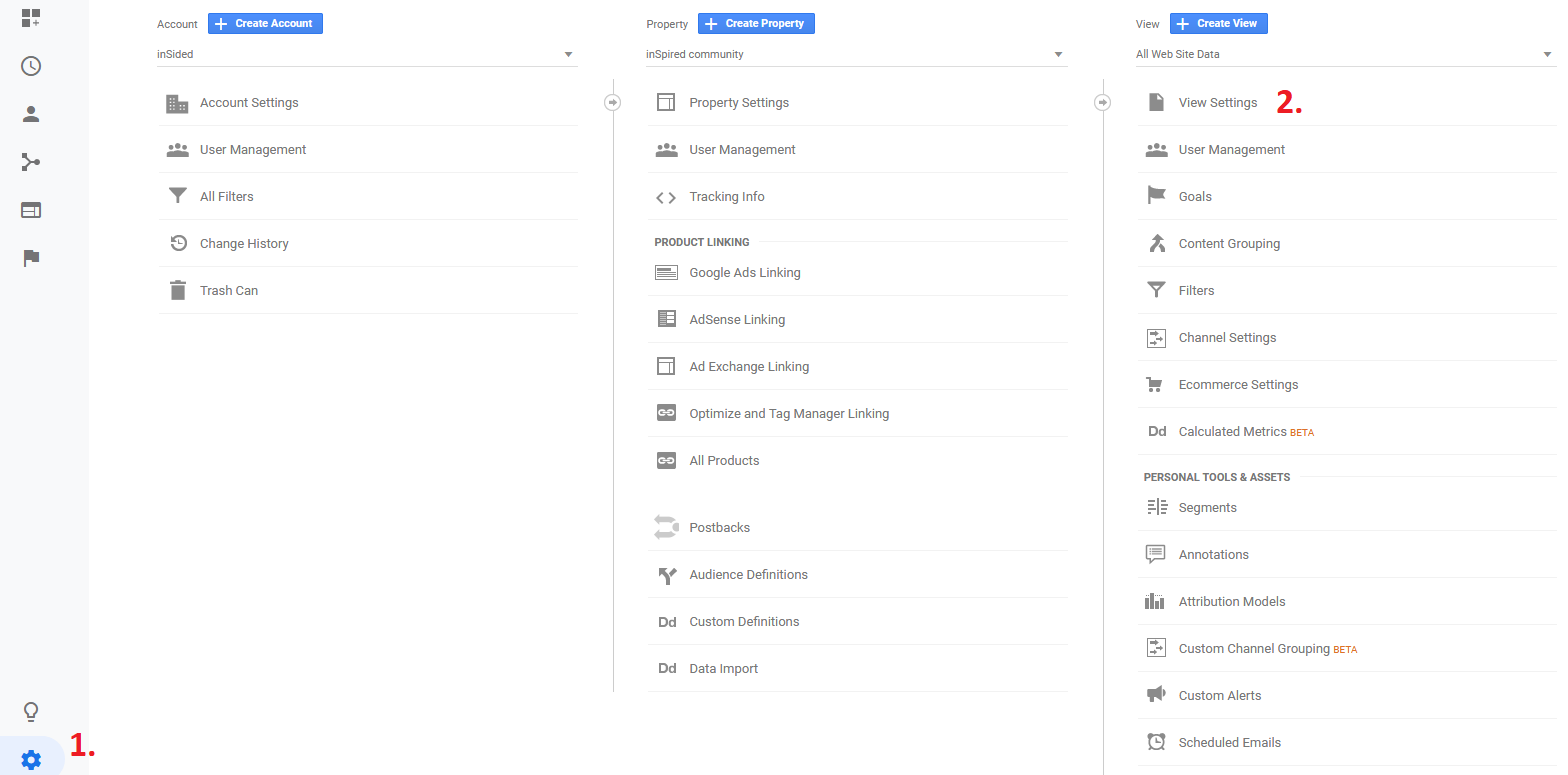The image size is (1568, 775).
Task: Click the Create View button
Action: click(x=1219, y=23)
